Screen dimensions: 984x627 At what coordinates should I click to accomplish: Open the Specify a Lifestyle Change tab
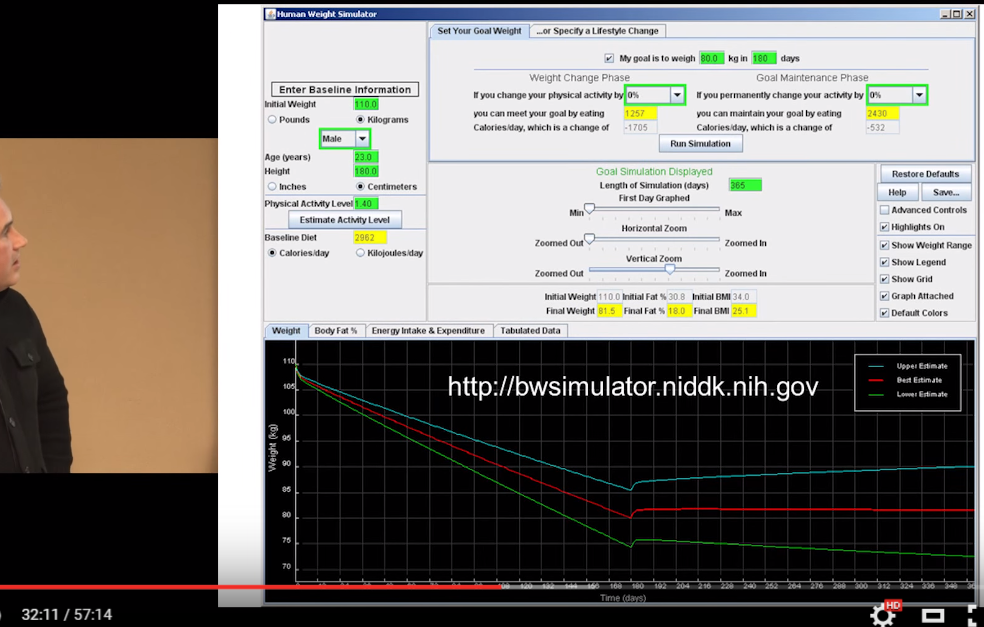(596, 31)
